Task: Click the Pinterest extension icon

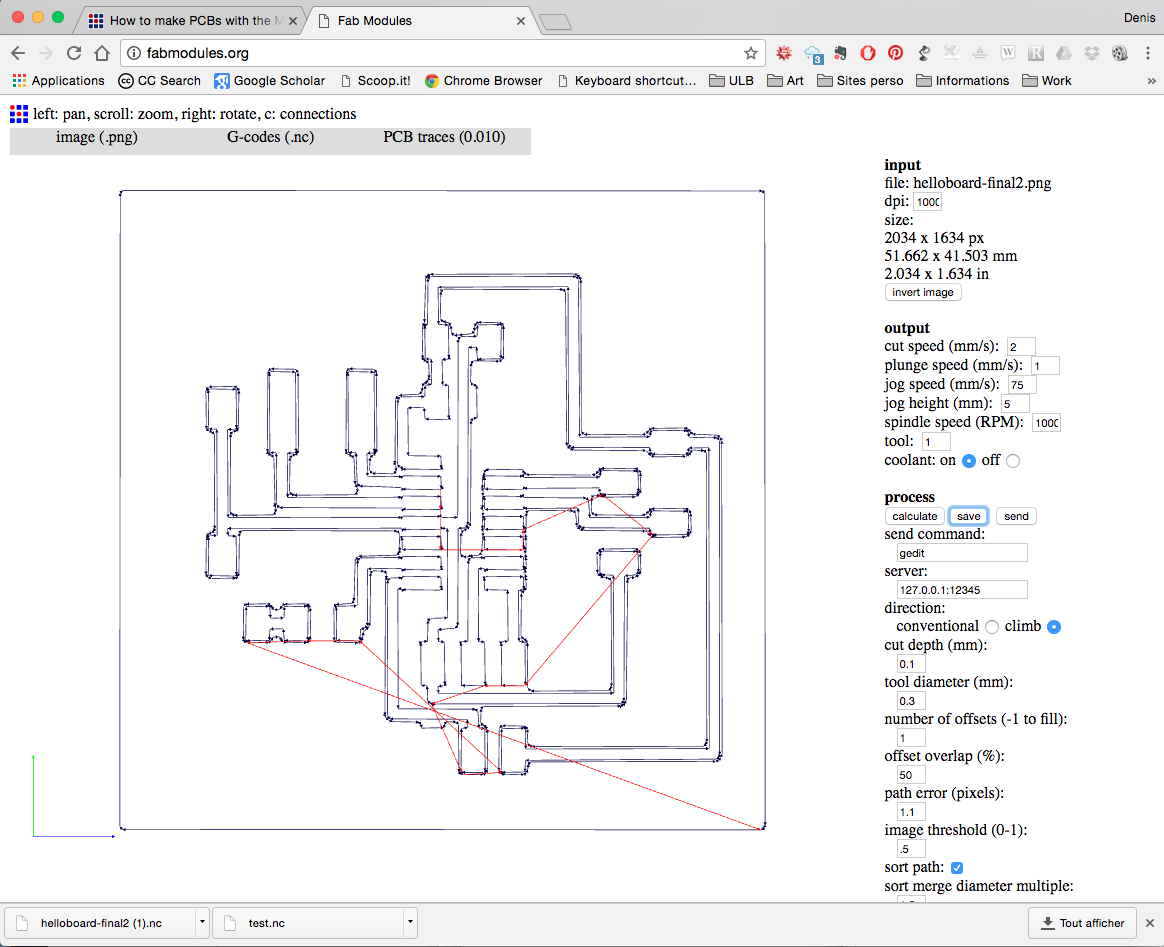Action: [x=895, y=53]
